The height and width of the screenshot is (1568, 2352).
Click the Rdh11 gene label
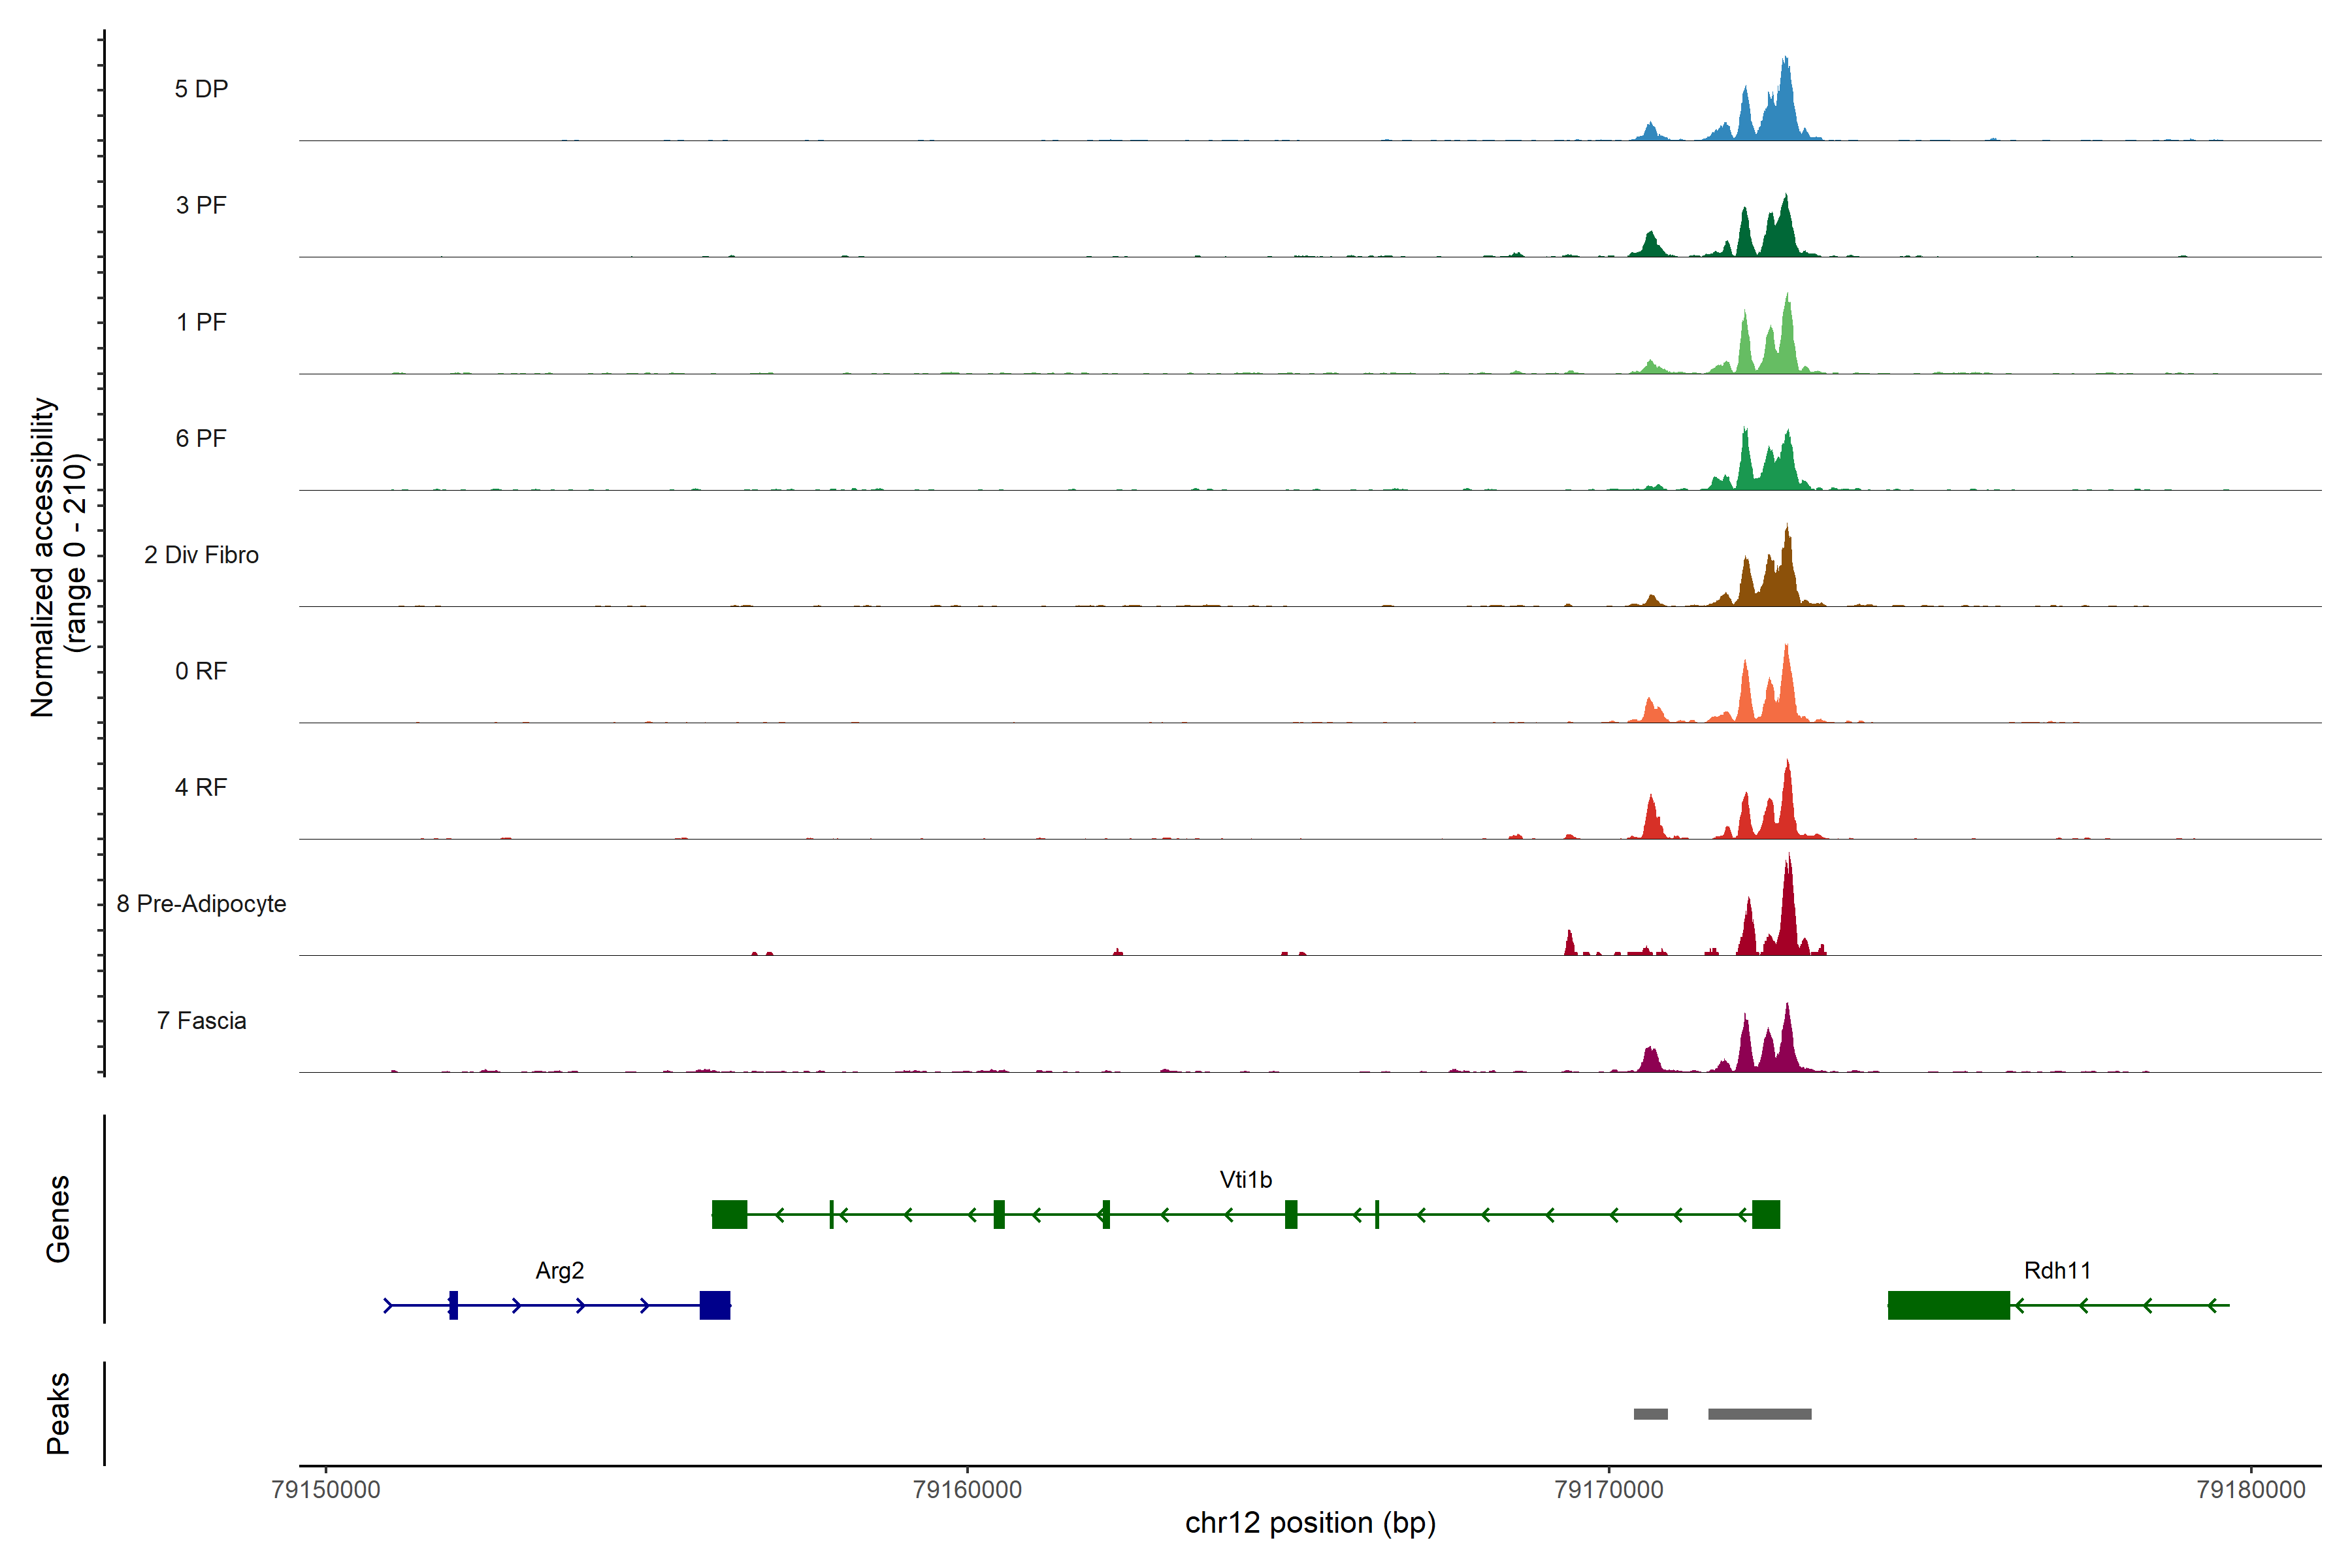[2057, 1270]
